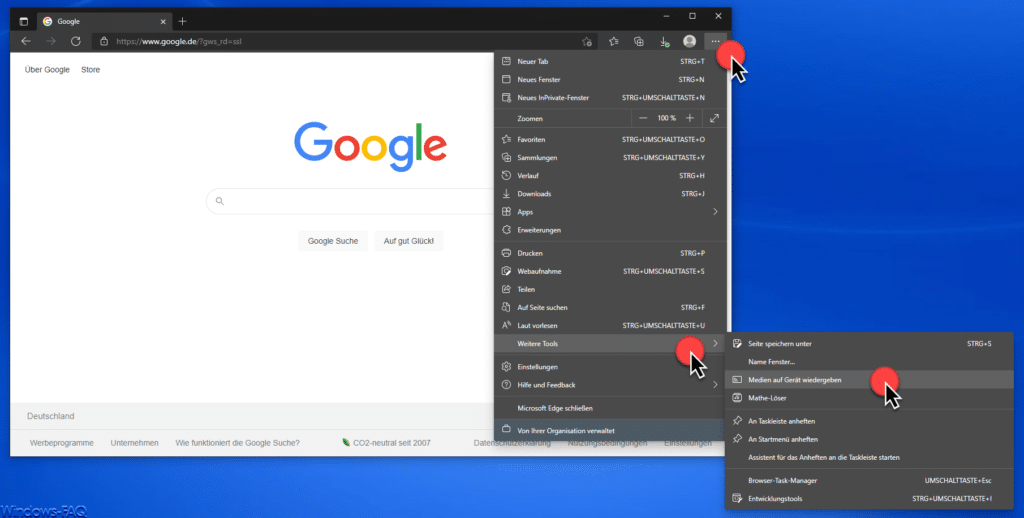Viewport: 1024px width, 518px height.
Task: Add page to favorites star icon
Action: [587, 41]
